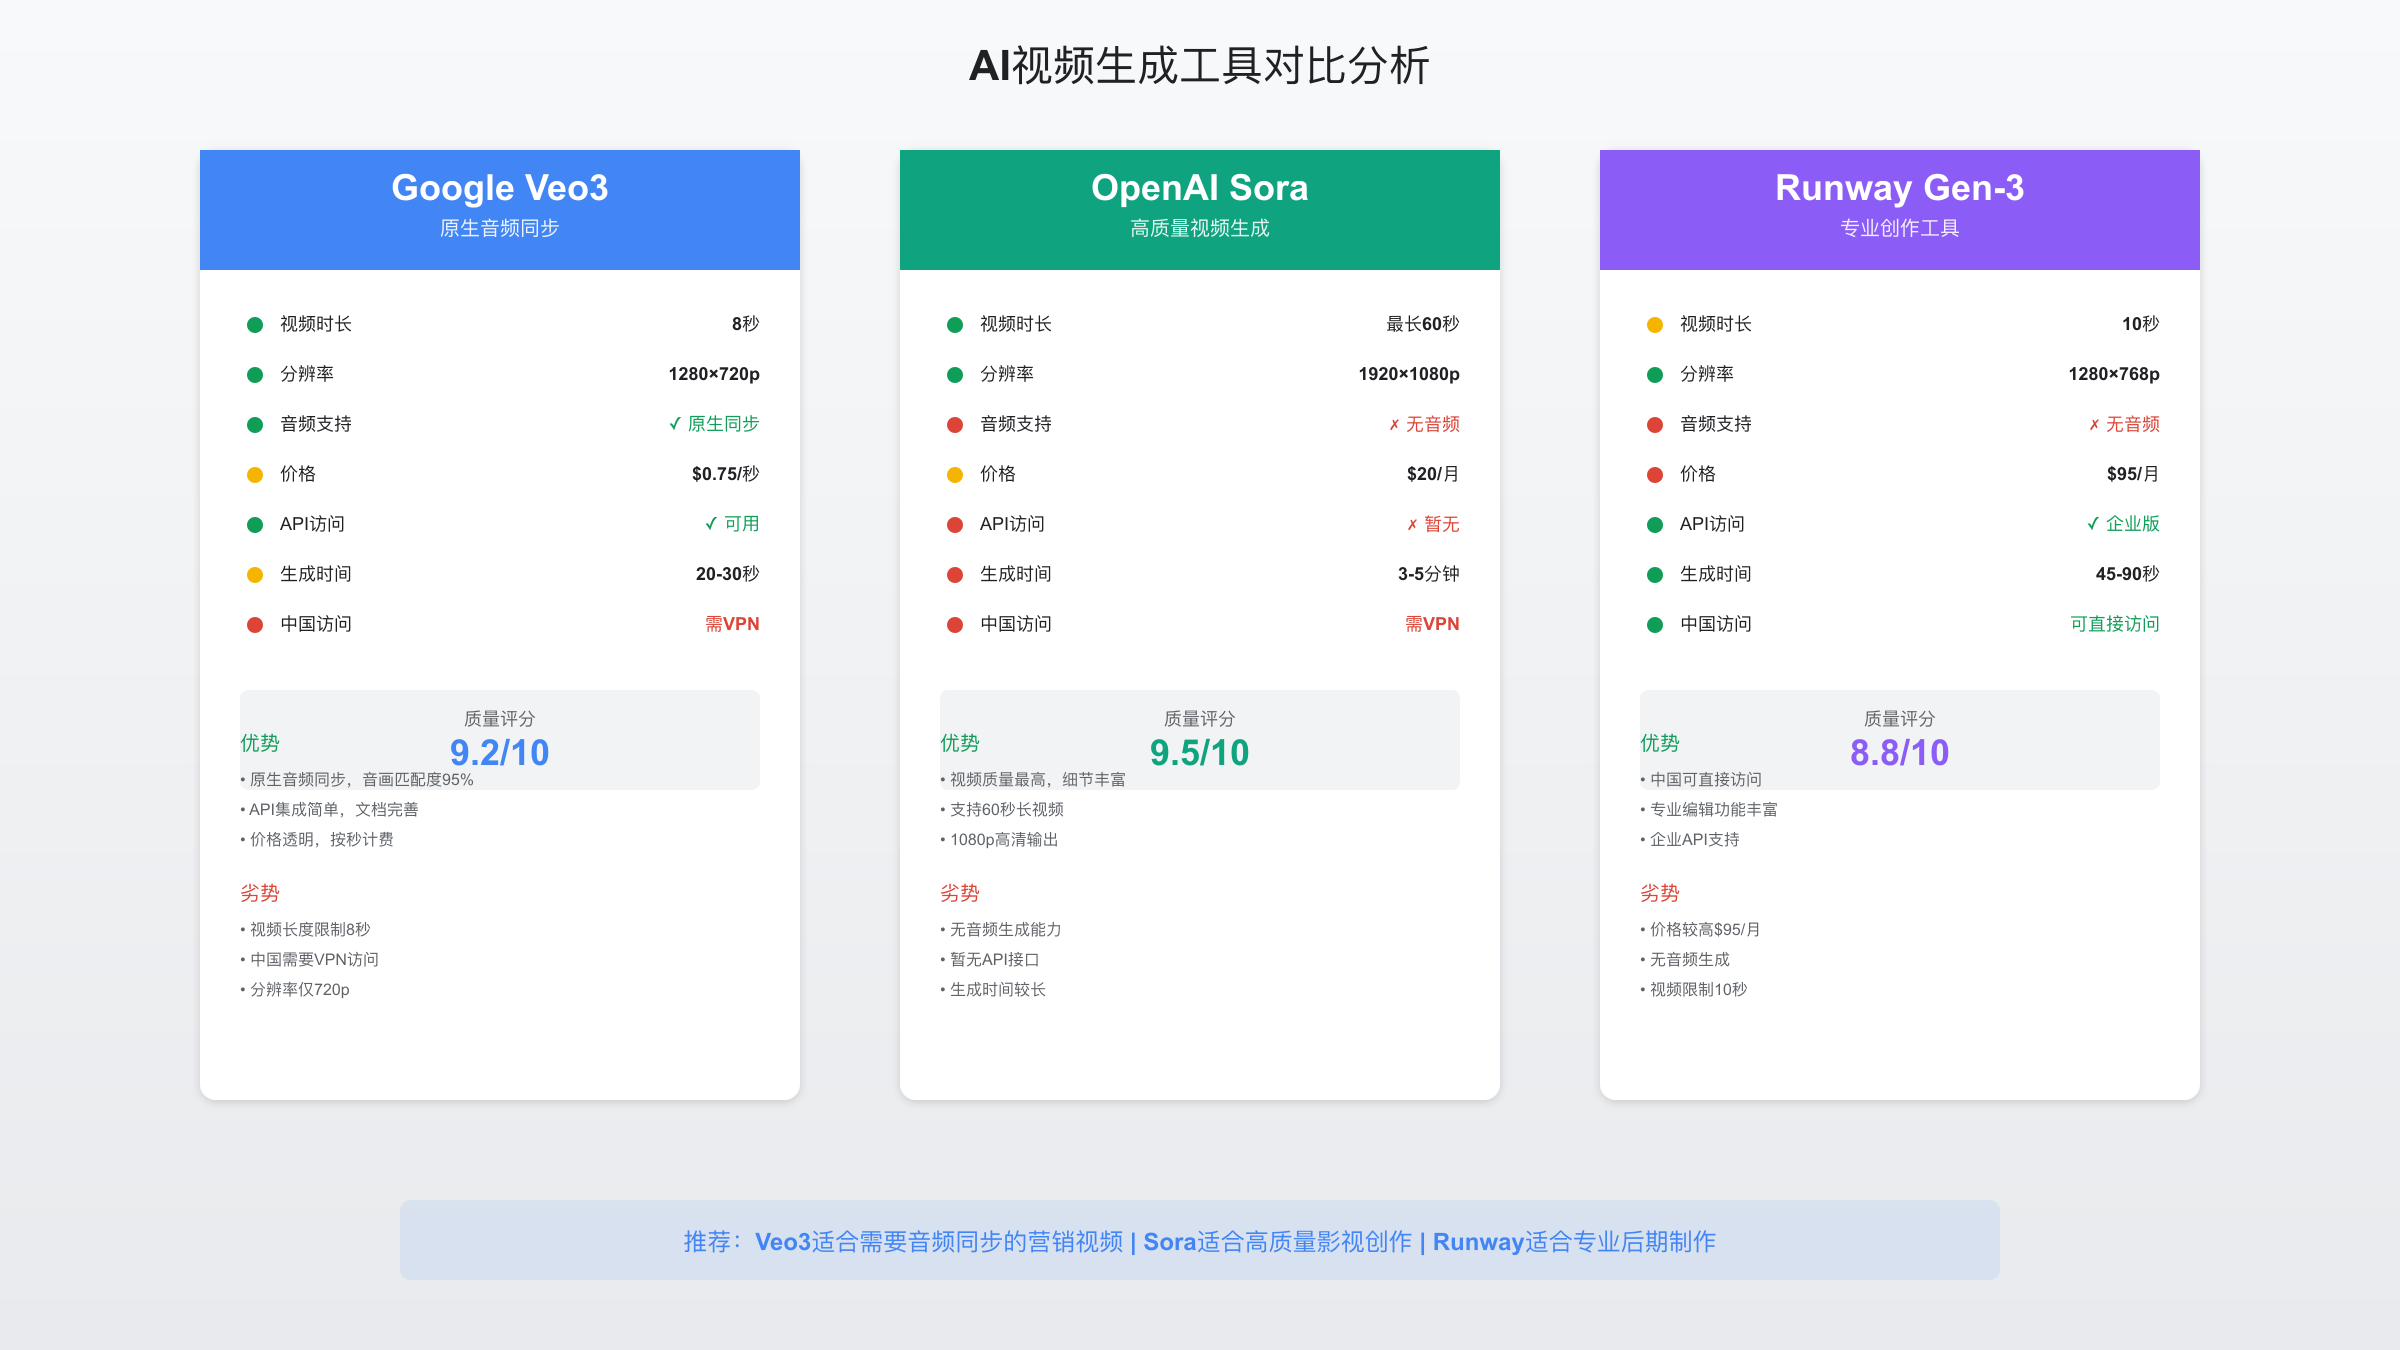
Task: Click the '可直接访问' China access value
Action: [2115, 624]
